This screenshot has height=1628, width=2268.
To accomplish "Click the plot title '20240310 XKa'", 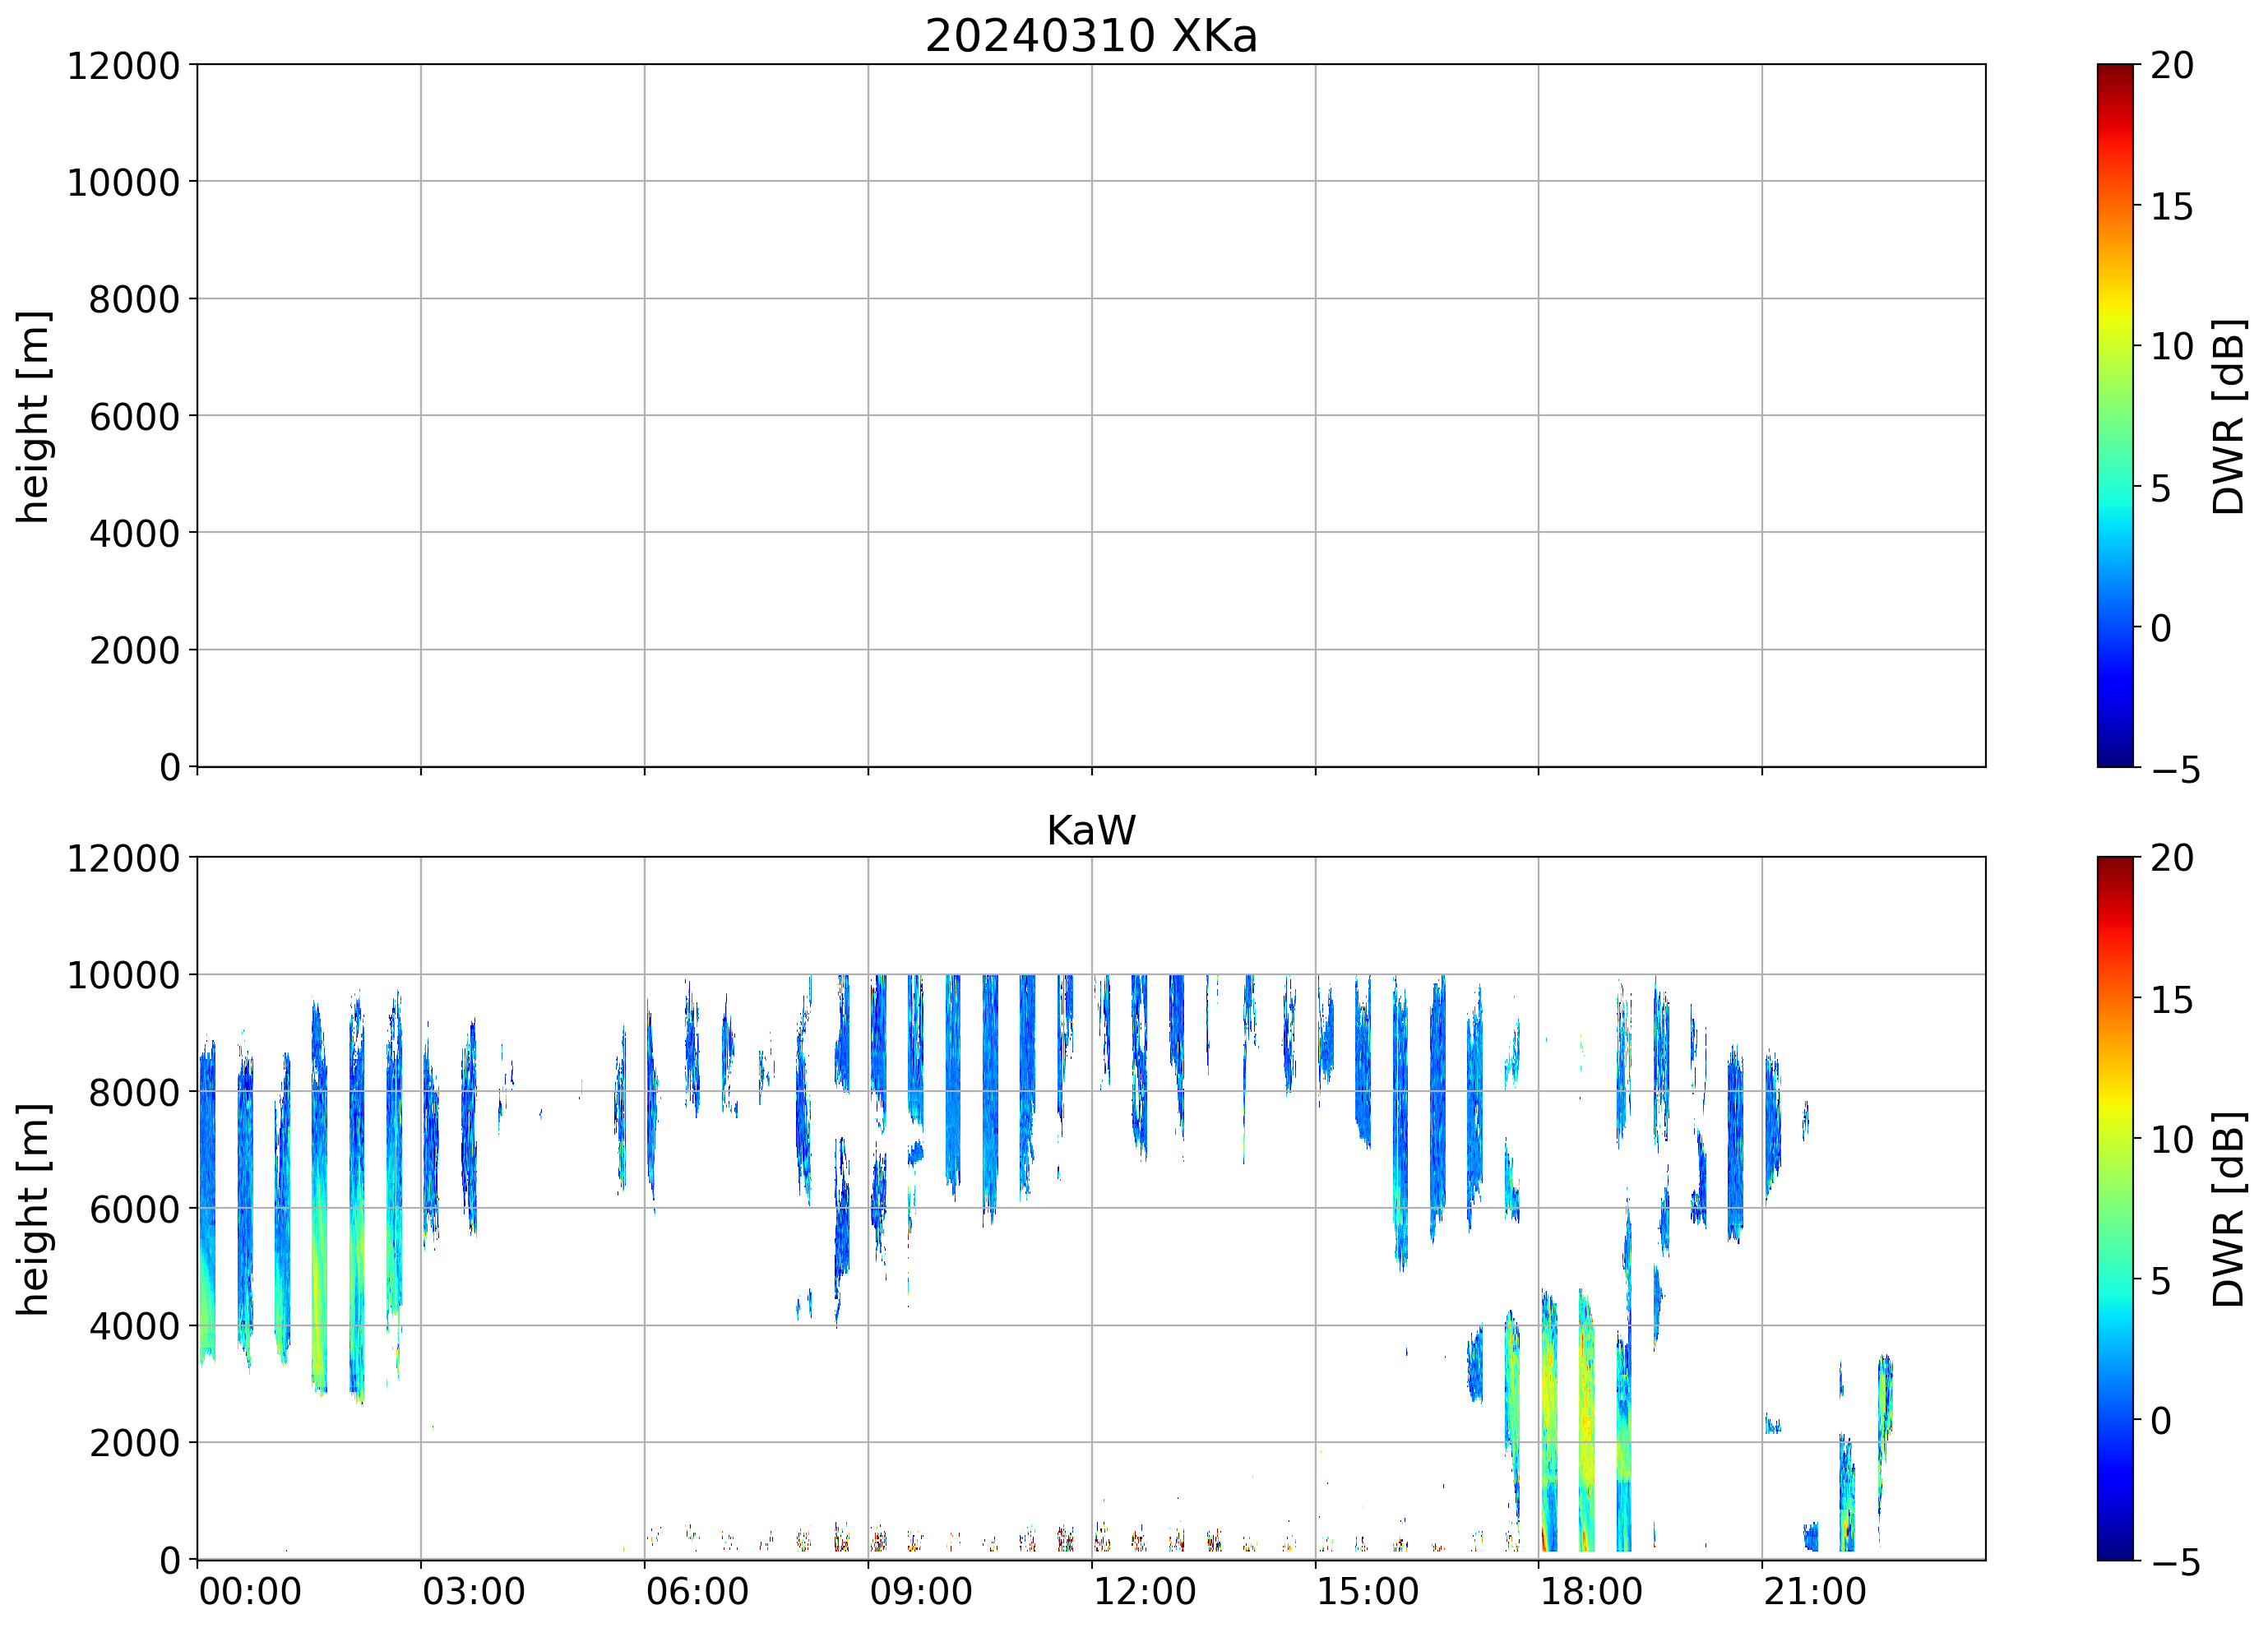I will pos(1090,36).
